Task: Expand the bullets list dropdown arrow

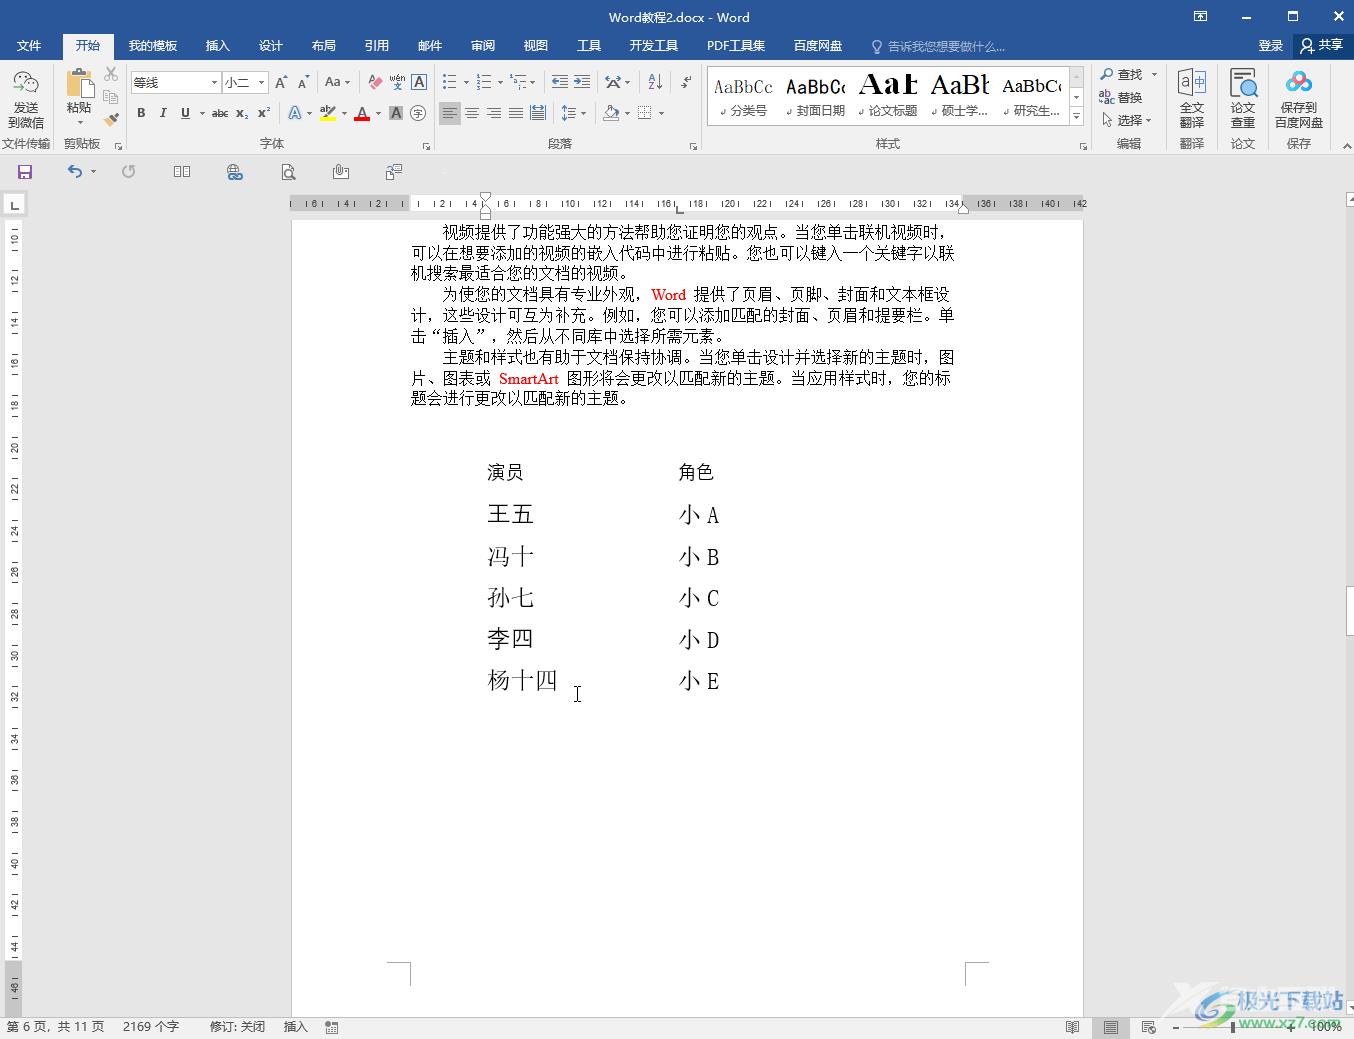Action: pyautogui.click(x=466, y=82)
